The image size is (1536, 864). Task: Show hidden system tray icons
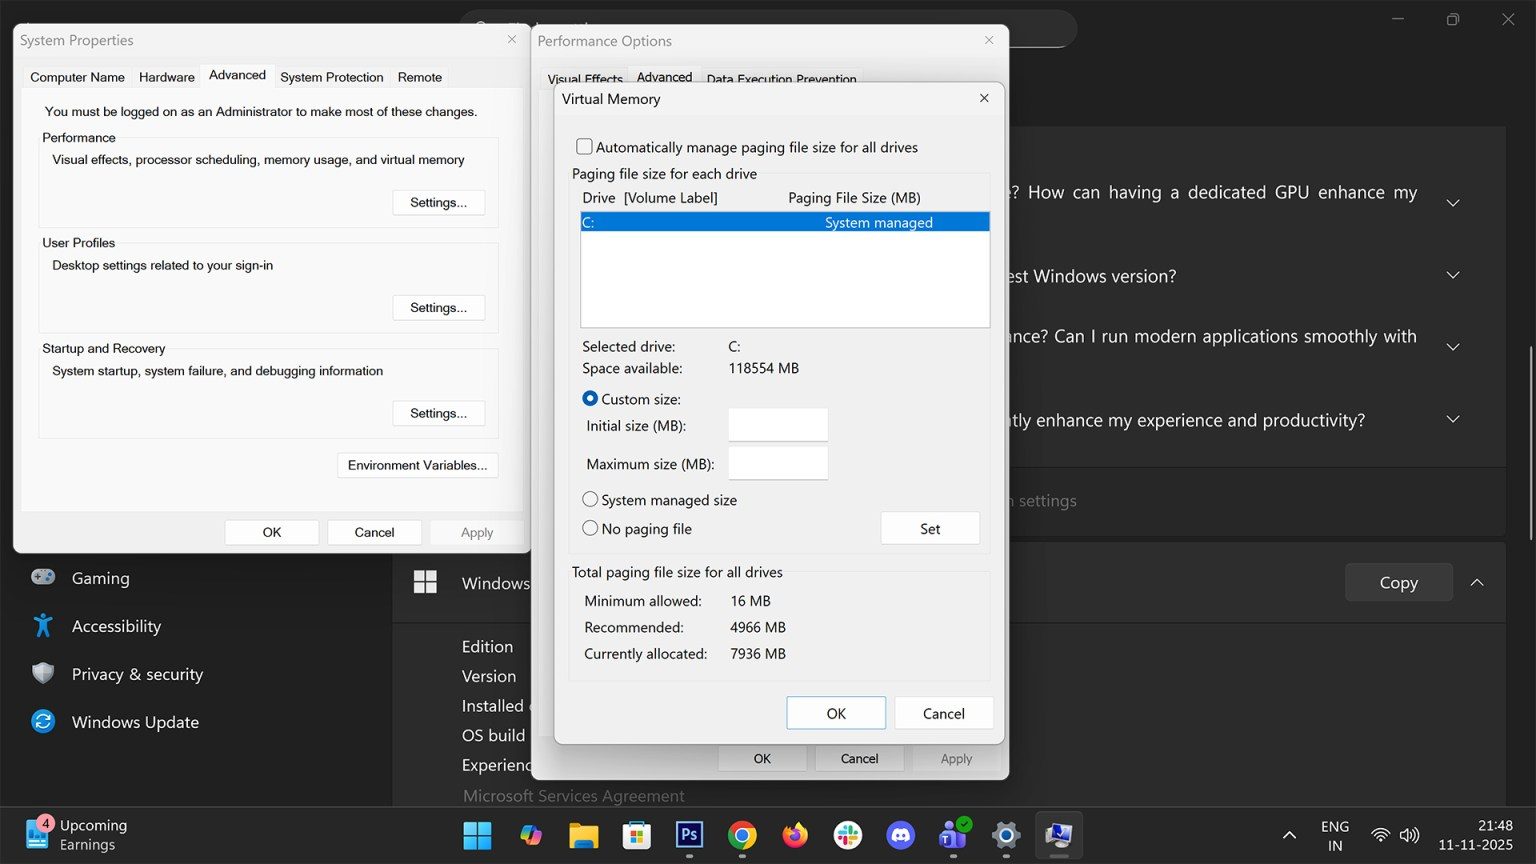click(1289, 835)
